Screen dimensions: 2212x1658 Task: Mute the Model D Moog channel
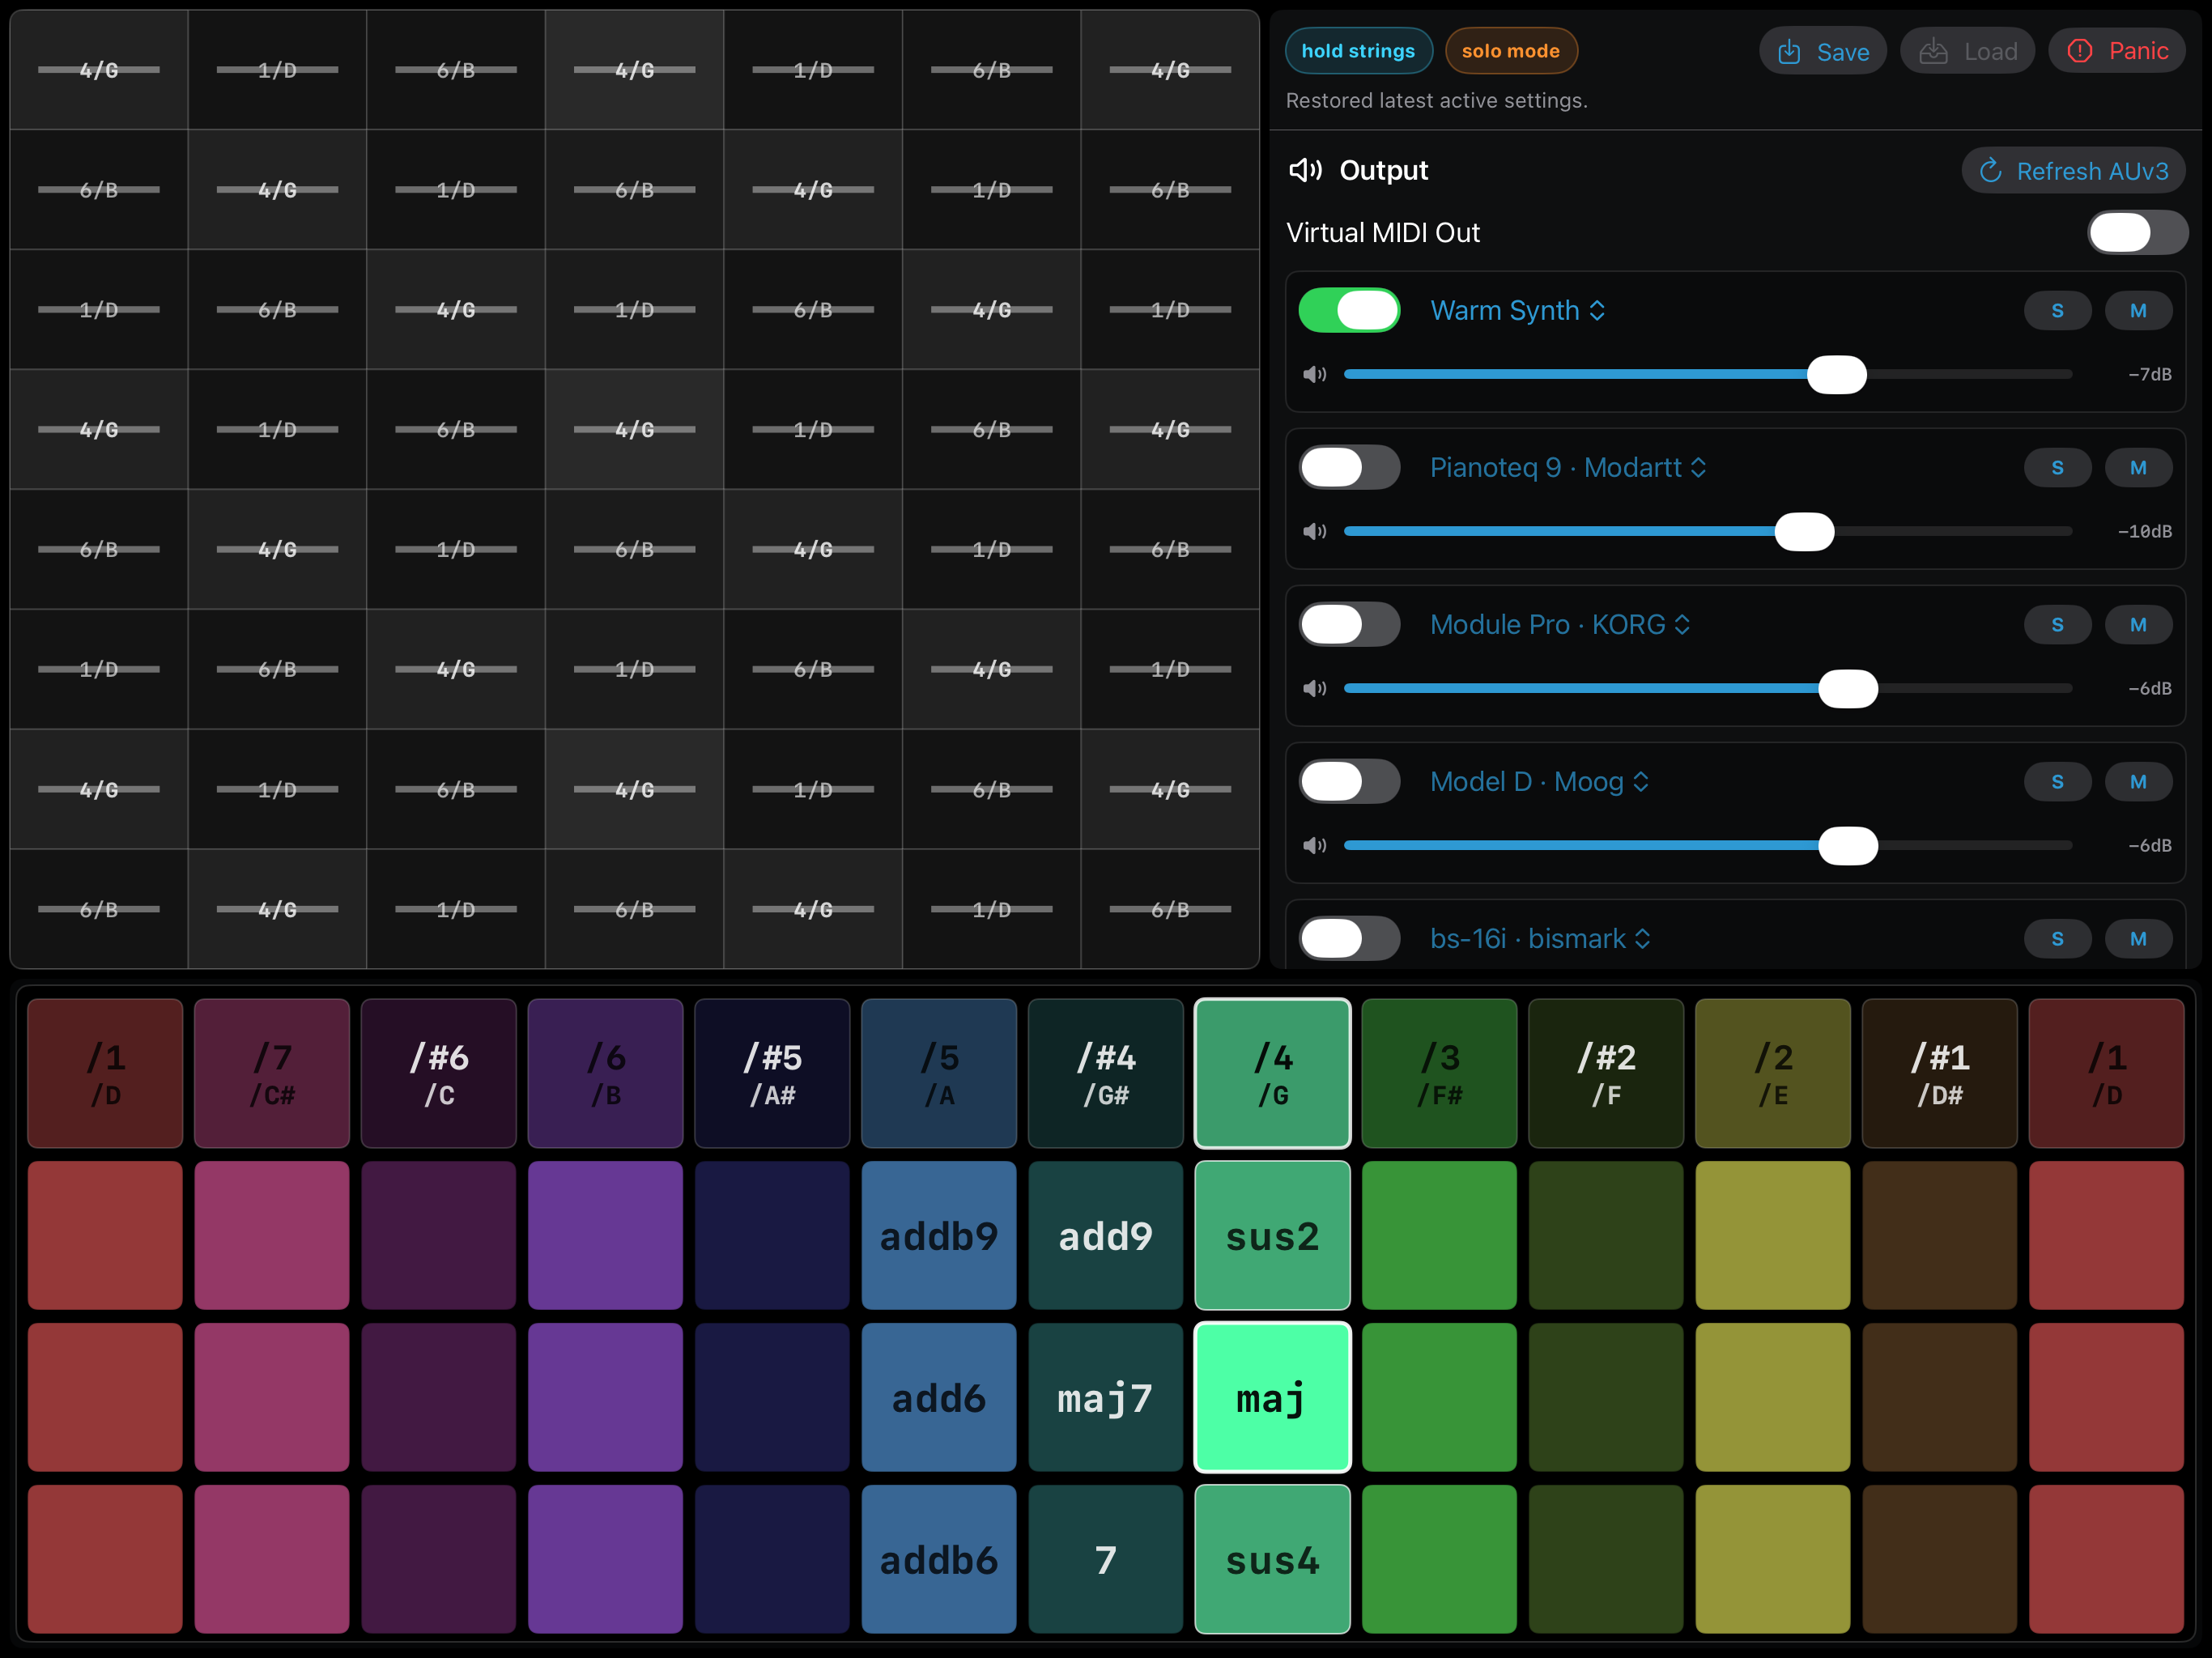tap(2138, 782)
